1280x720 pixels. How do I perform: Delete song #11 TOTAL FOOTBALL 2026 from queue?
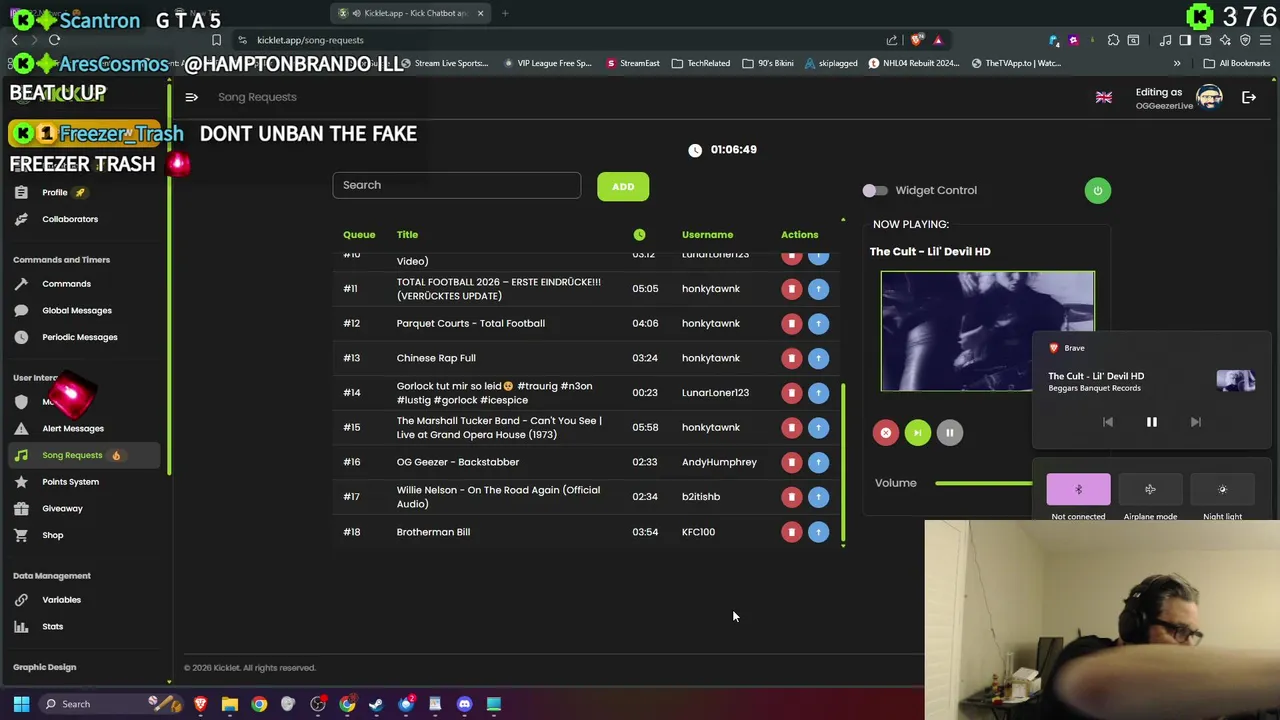tap(791, 289)
